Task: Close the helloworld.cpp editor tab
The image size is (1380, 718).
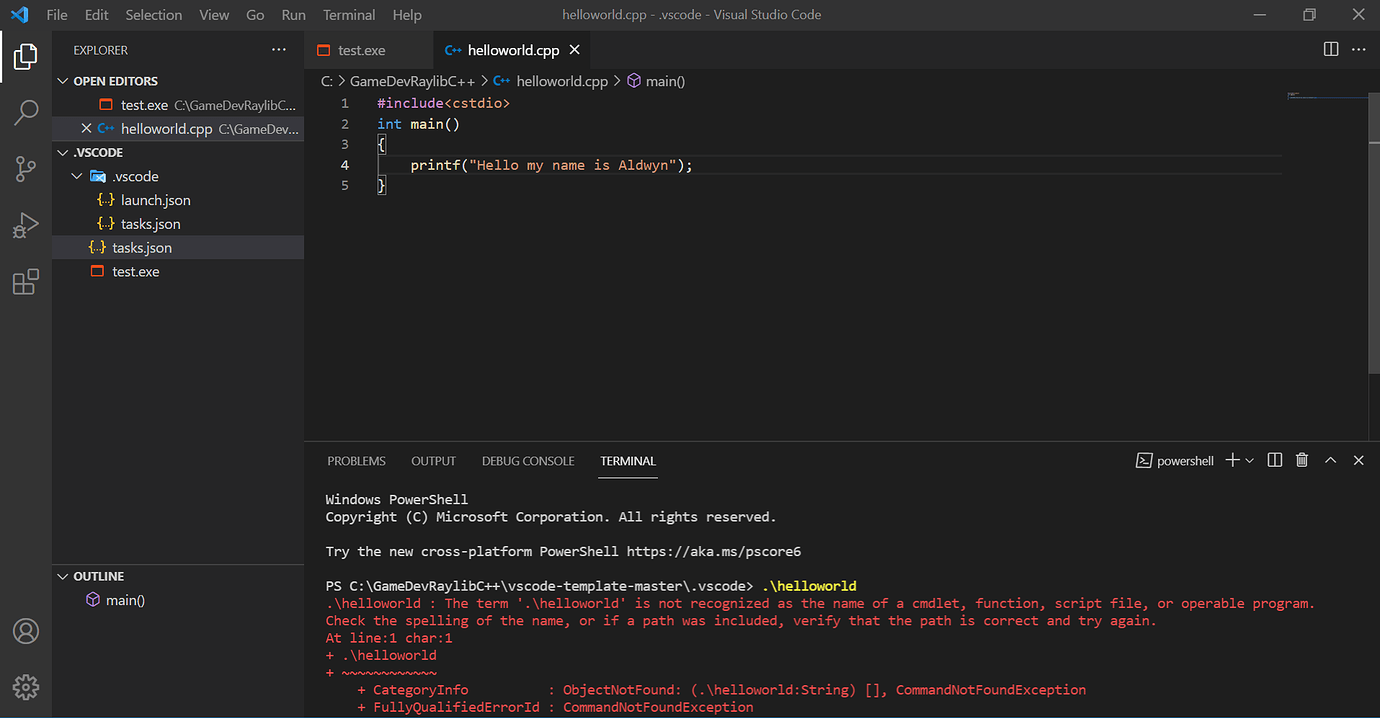Action: point(575,50)
